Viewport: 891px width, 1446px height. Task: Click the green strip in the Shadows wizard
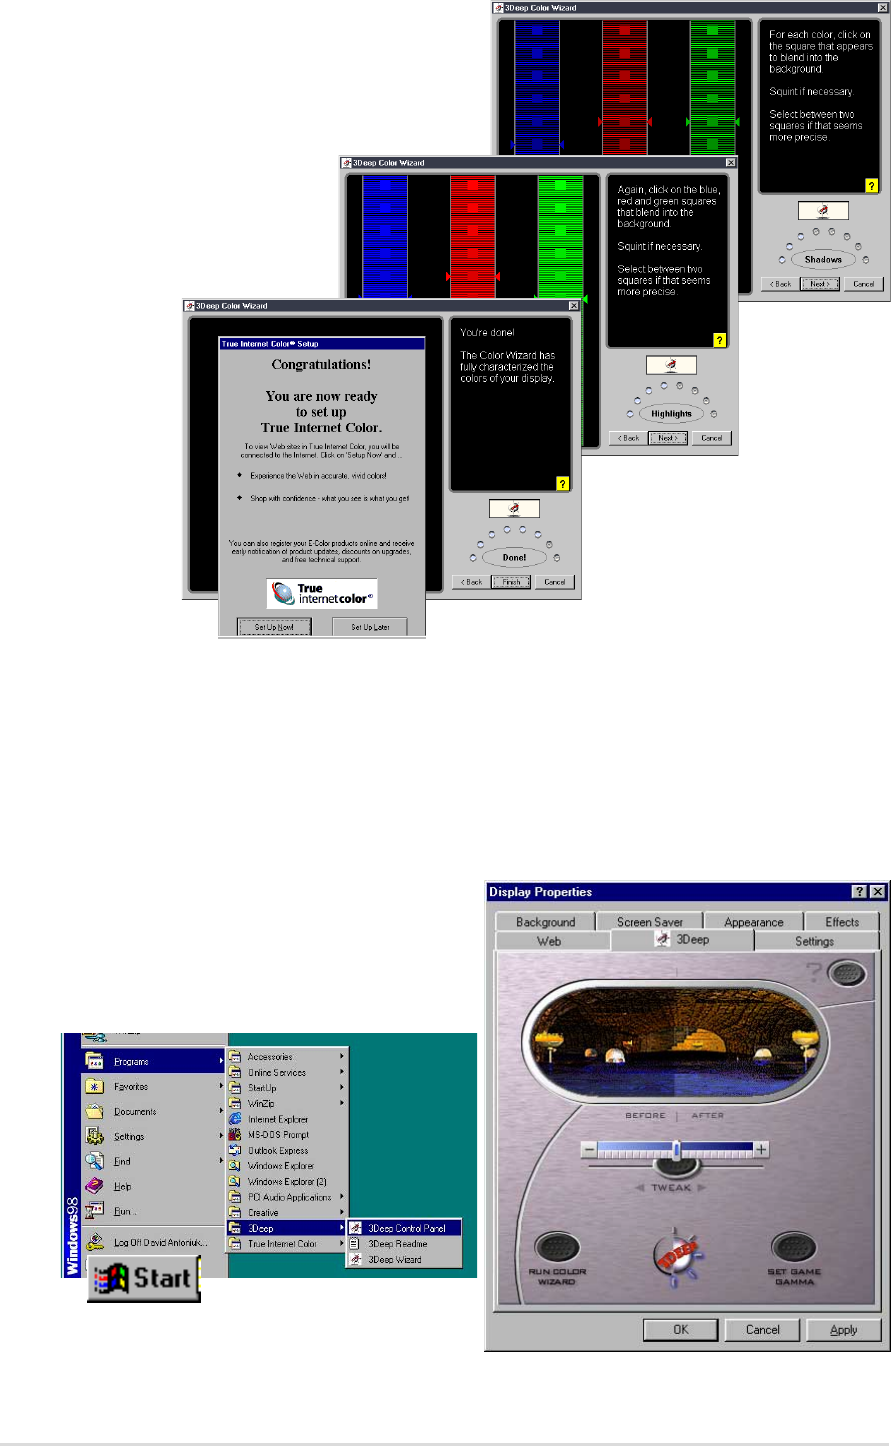pyautogui.click(x=712, y=88)
